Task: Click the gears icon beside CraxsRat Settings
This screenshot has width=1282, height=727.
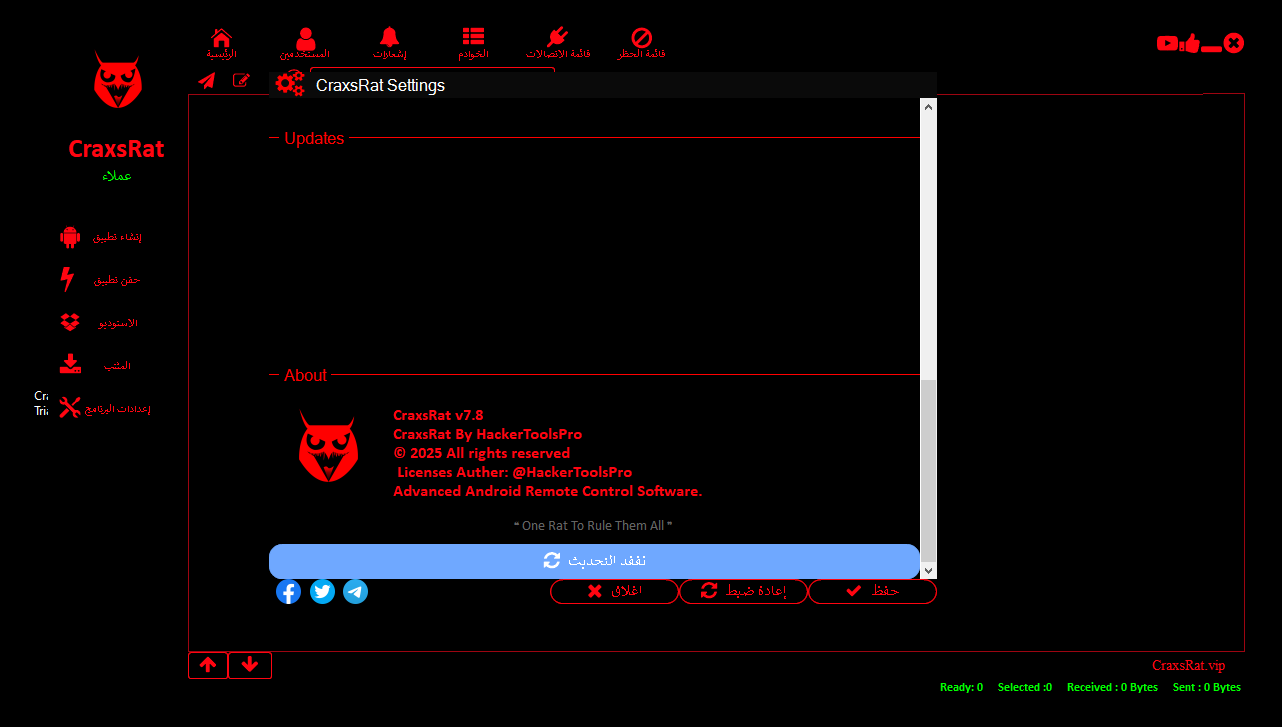Action: point(290,84)
